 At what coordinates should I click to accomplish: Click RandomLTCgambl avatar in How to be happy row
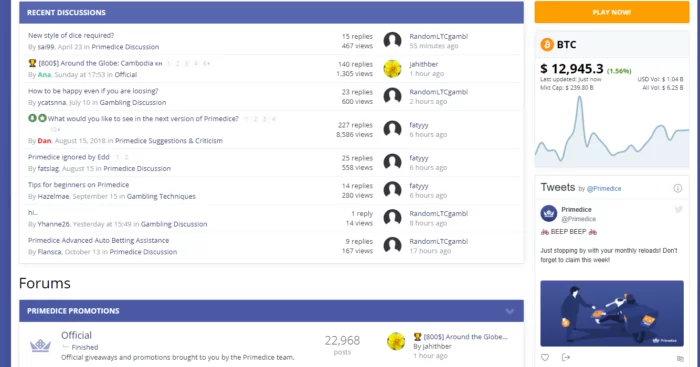click(x=392, y=96)
